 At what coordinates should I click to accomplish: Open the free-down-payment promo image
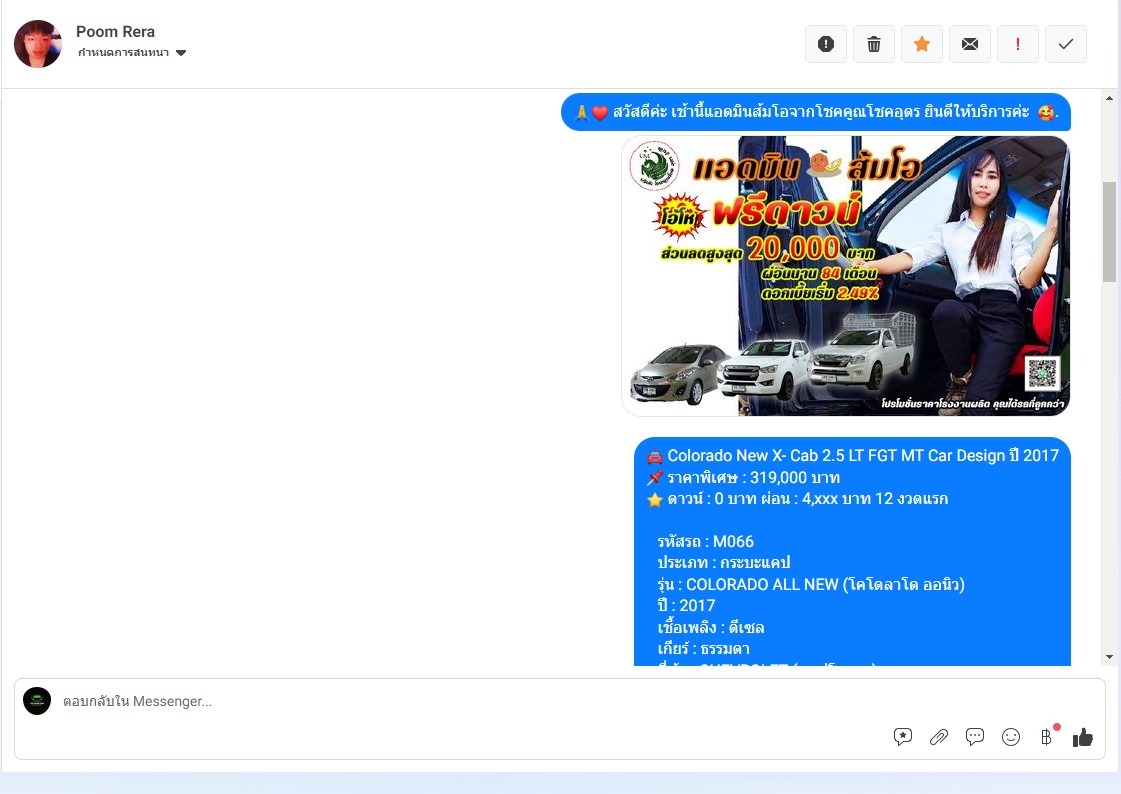(x=846, y=276)
